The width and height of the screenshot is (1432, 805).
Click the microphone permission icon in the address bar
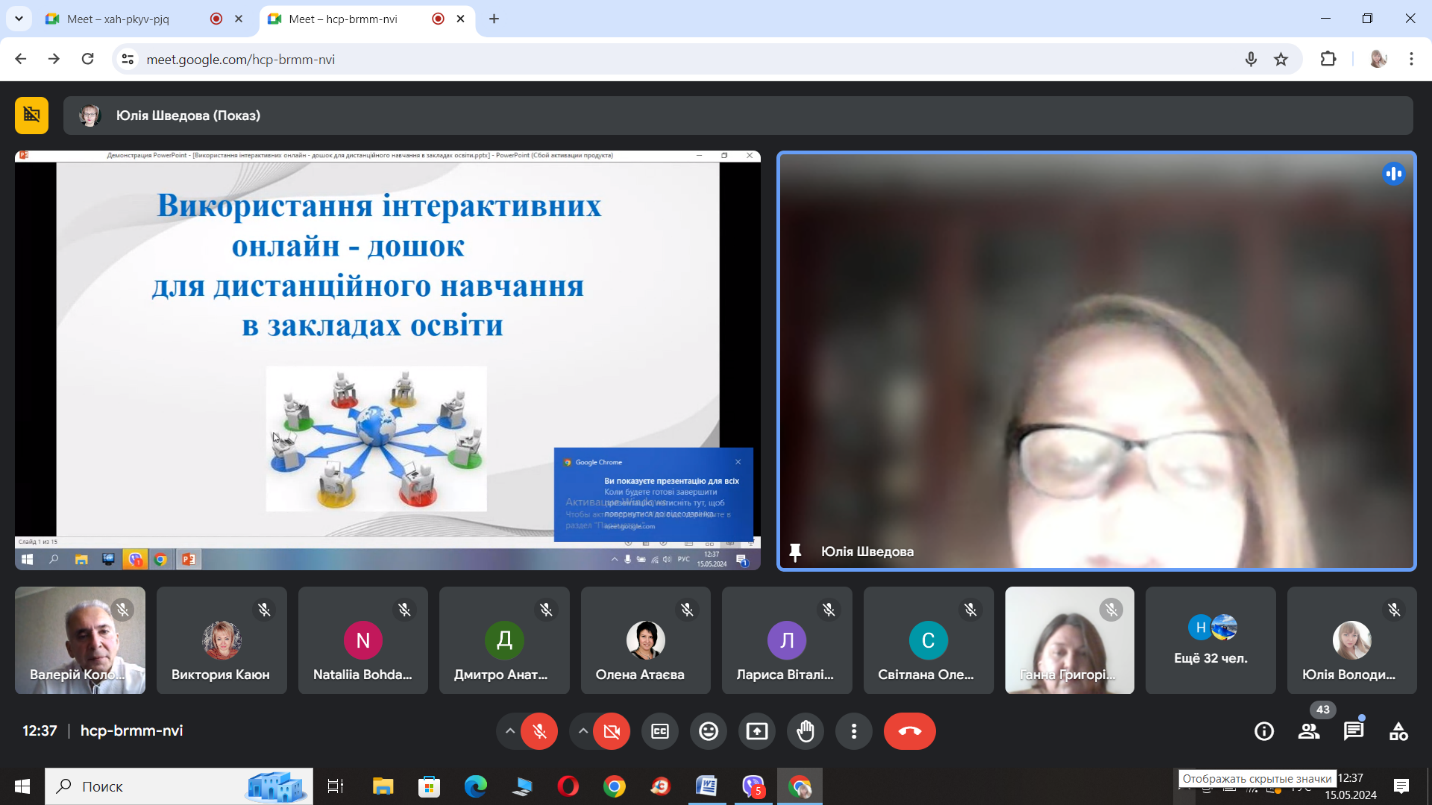point(1250,59)
